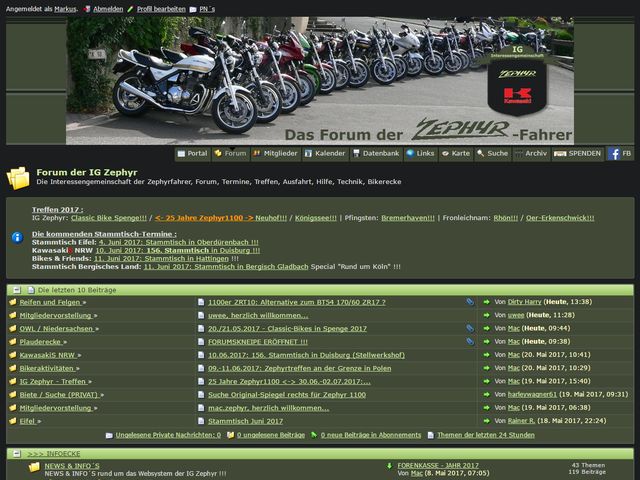Open the Suche search page
This screenshot has height=480, width=640.
[493, 153]
